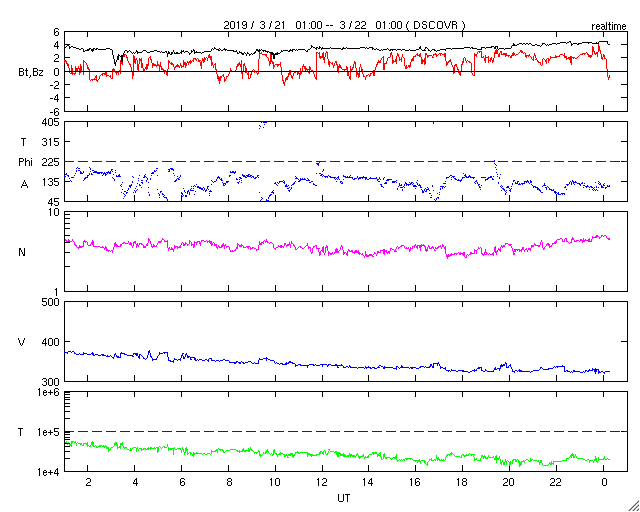Click the 'Phi' axis label
Viewport: 640px width, 512px height.
point(25,162)
